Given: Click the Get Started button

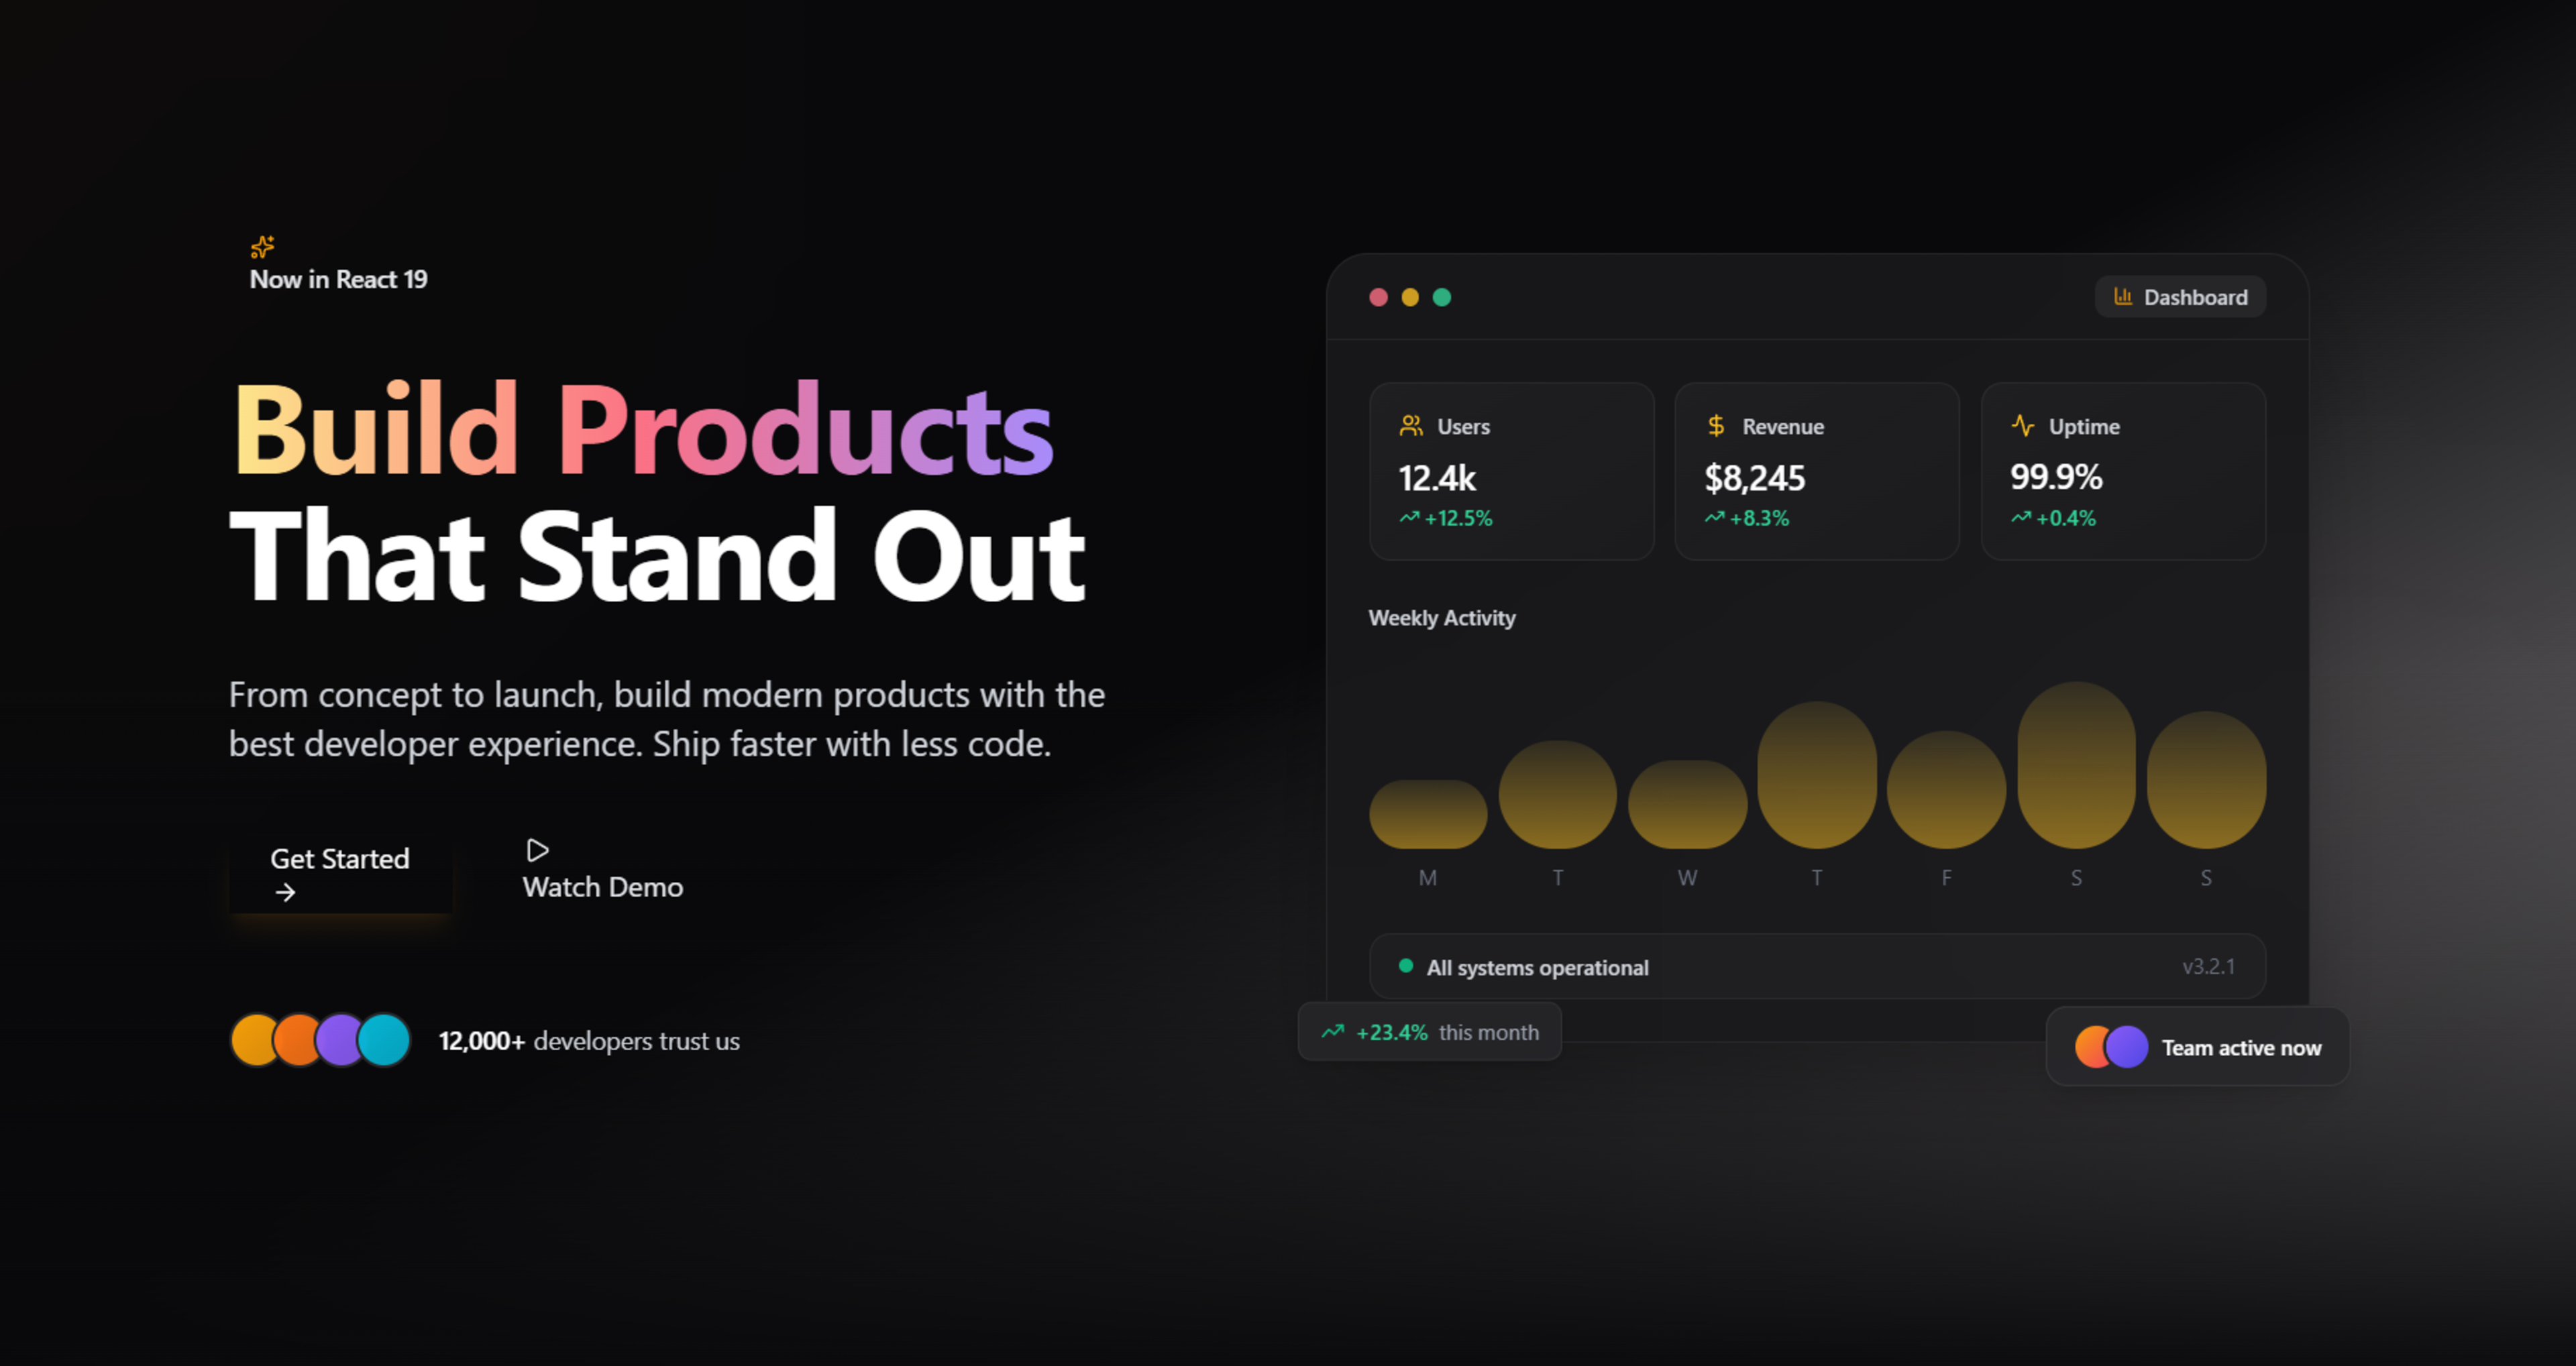Looking at the screenshot, I should tap(340, 874).
